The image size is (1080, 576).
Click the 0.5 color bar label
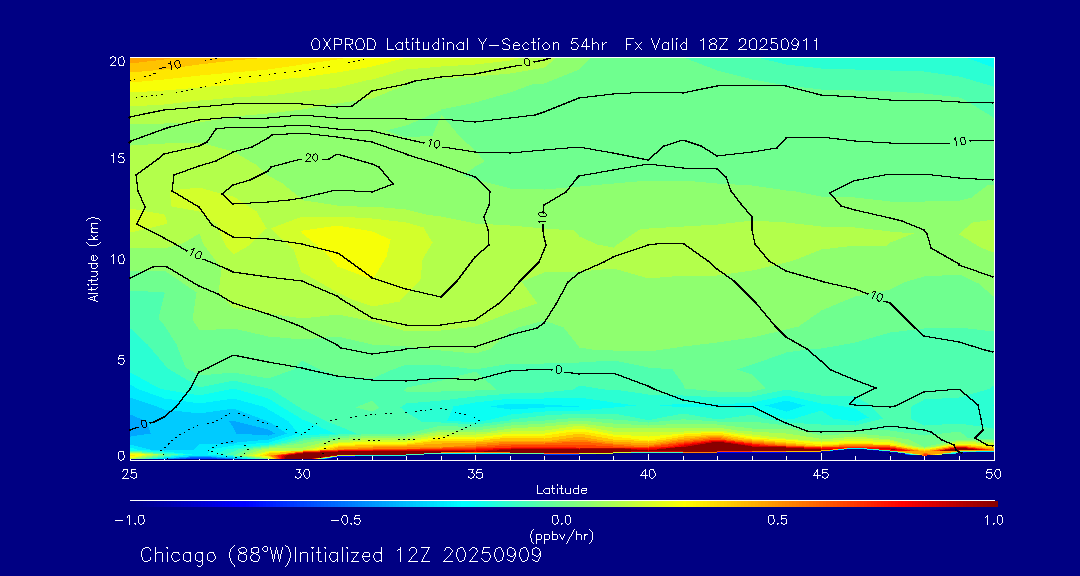777,520
